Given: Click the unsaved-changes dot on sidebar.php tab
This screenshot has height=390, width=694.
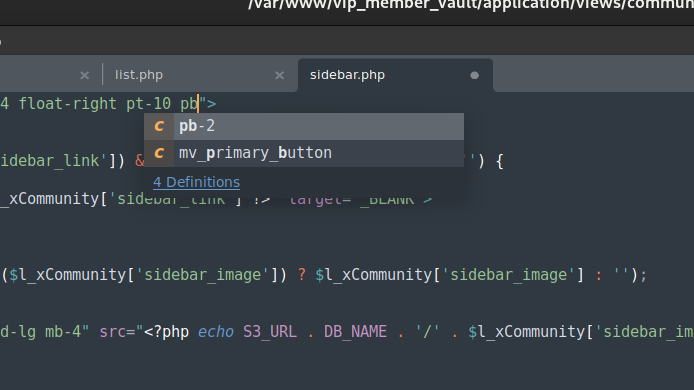Looking at the screenshot, I should pyautogui.click(x=474, y=75).
